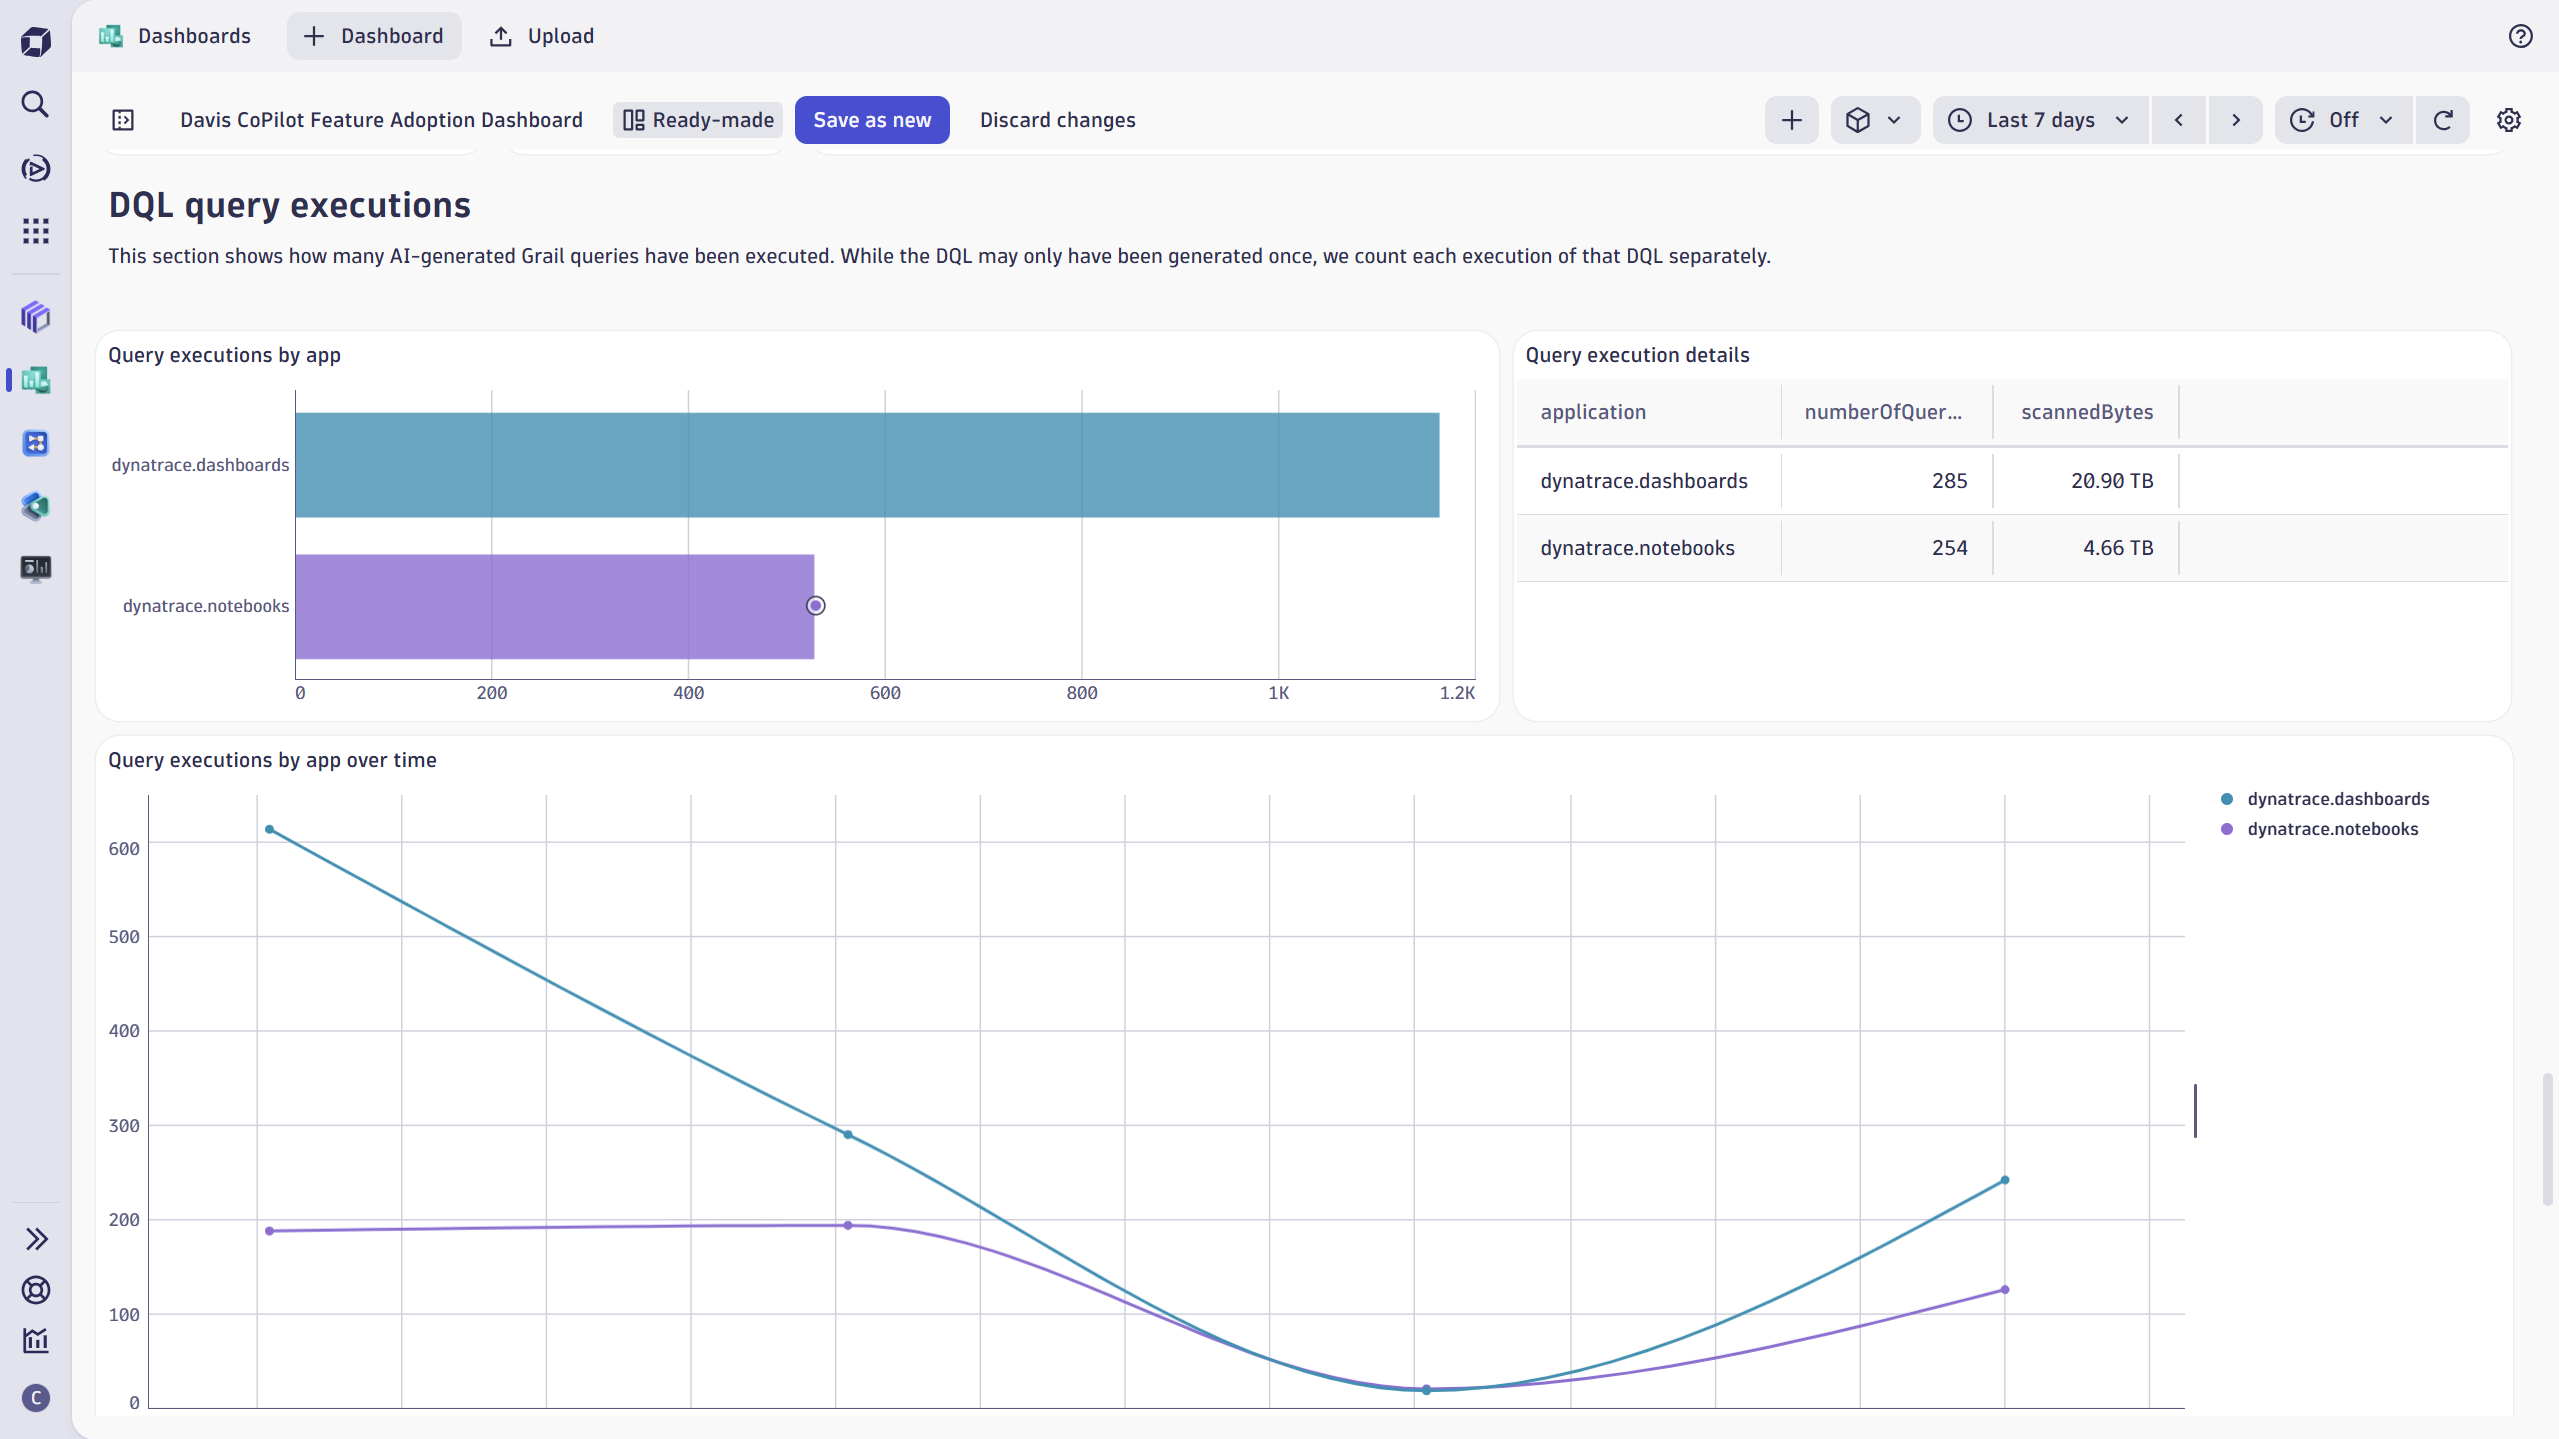The height and width of the screenshot is (1439, 2559).
Task: Open the Search tool in the sidebar
Action: [35, 103]
